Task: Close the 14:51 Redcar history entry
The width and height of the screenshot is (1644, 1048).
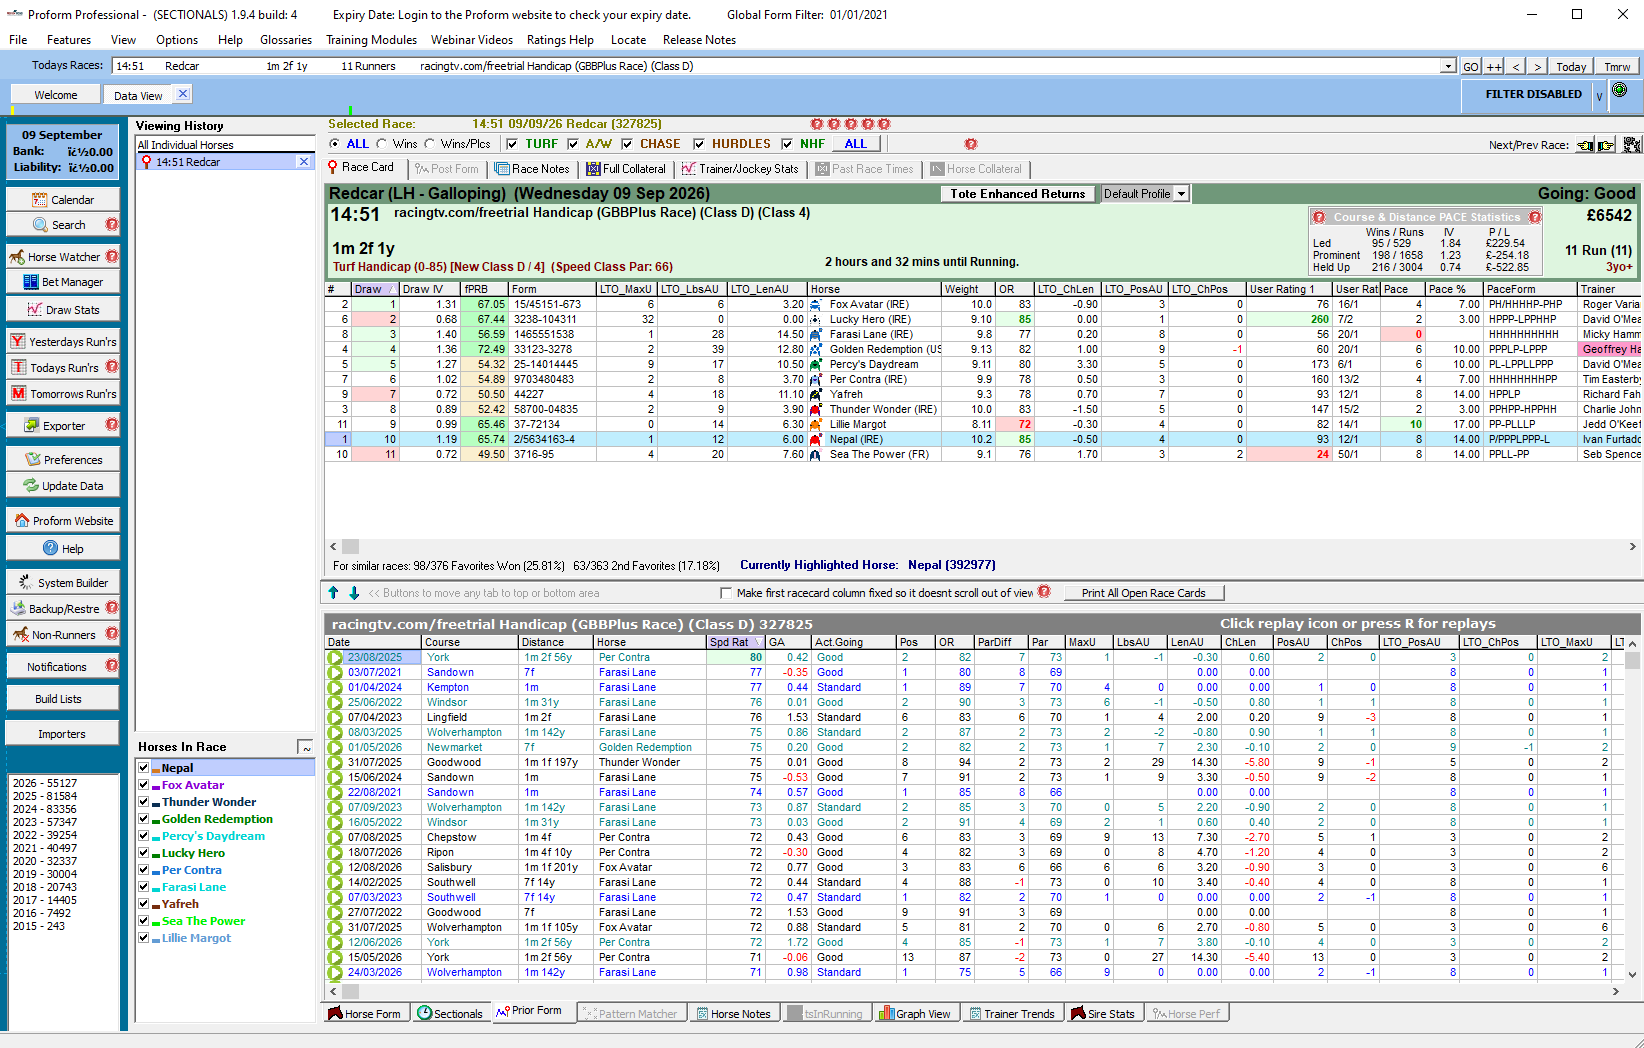Action: coord(304,162)
